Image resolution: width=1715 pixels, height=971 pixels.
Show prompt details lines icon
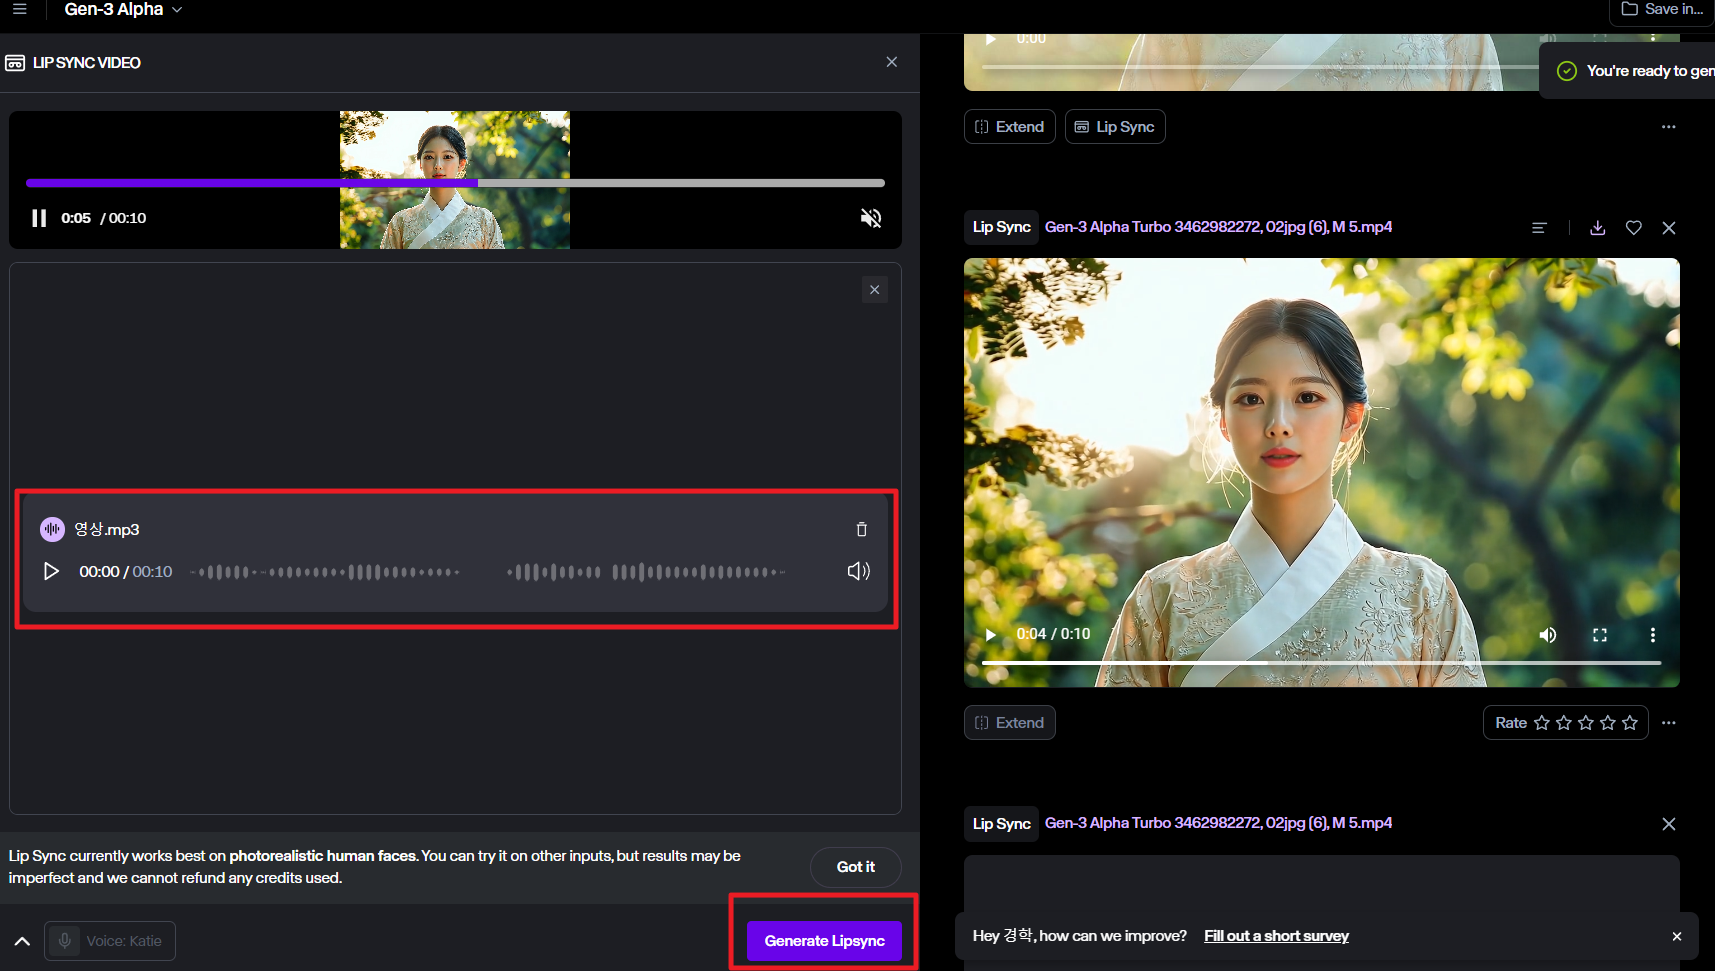tap(1539, 228)
